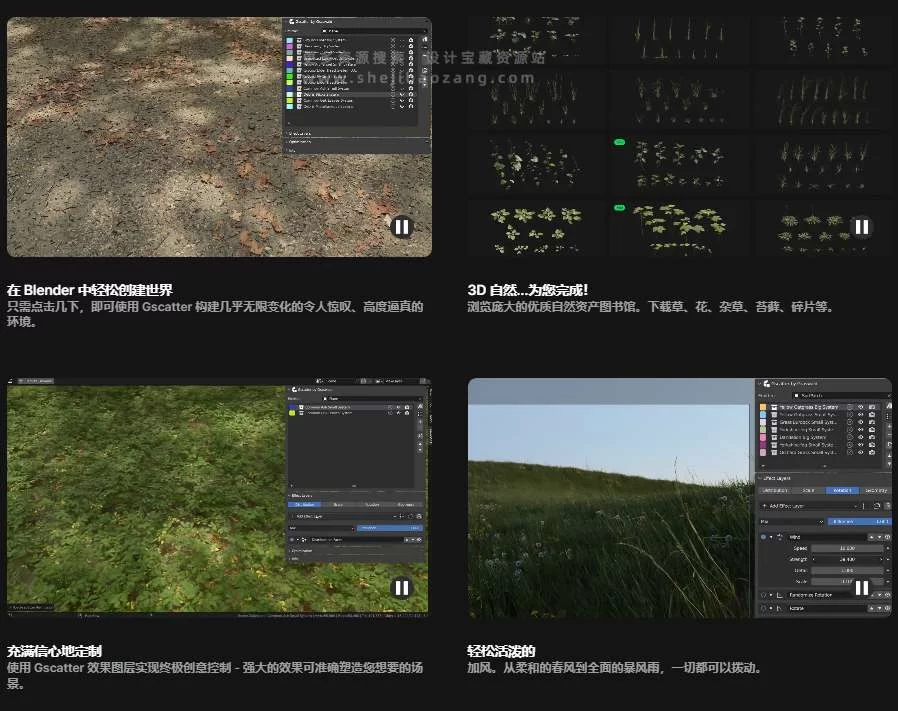Pause the 3D nature asset library video
The height and width of the screenshot is (711, 898).
(x=861, y=227)
